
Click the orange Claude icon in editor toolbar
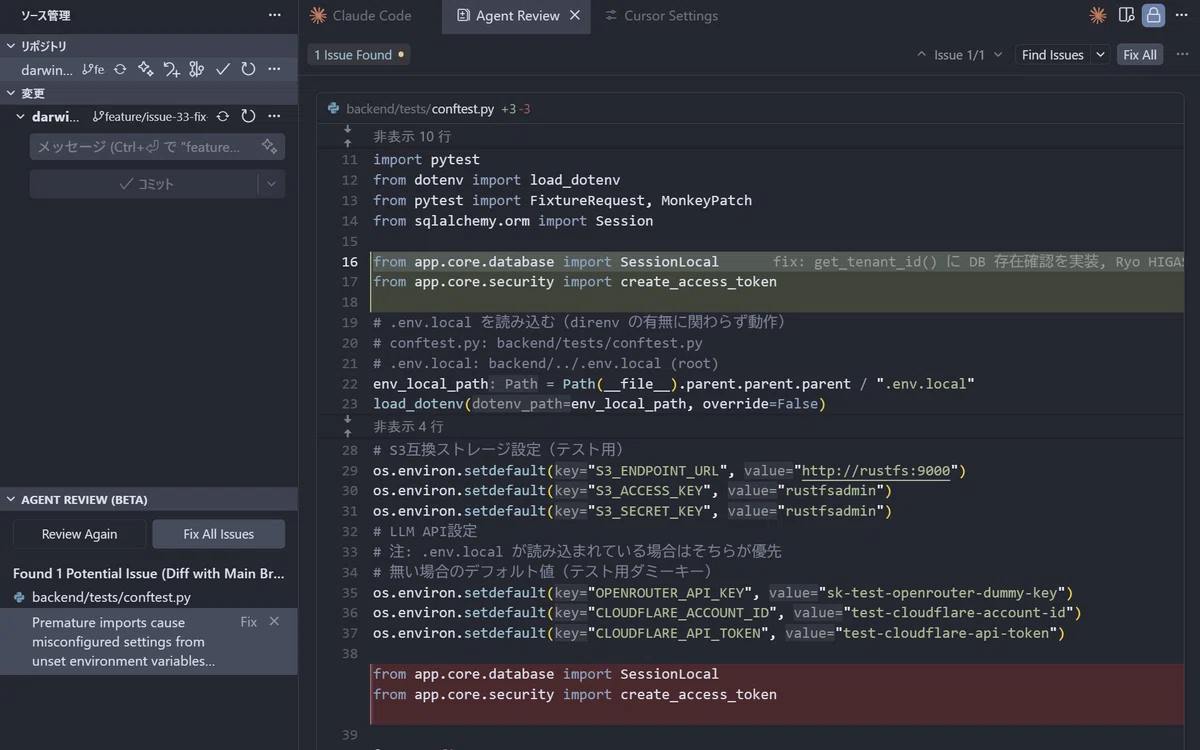pos(1098,15)
